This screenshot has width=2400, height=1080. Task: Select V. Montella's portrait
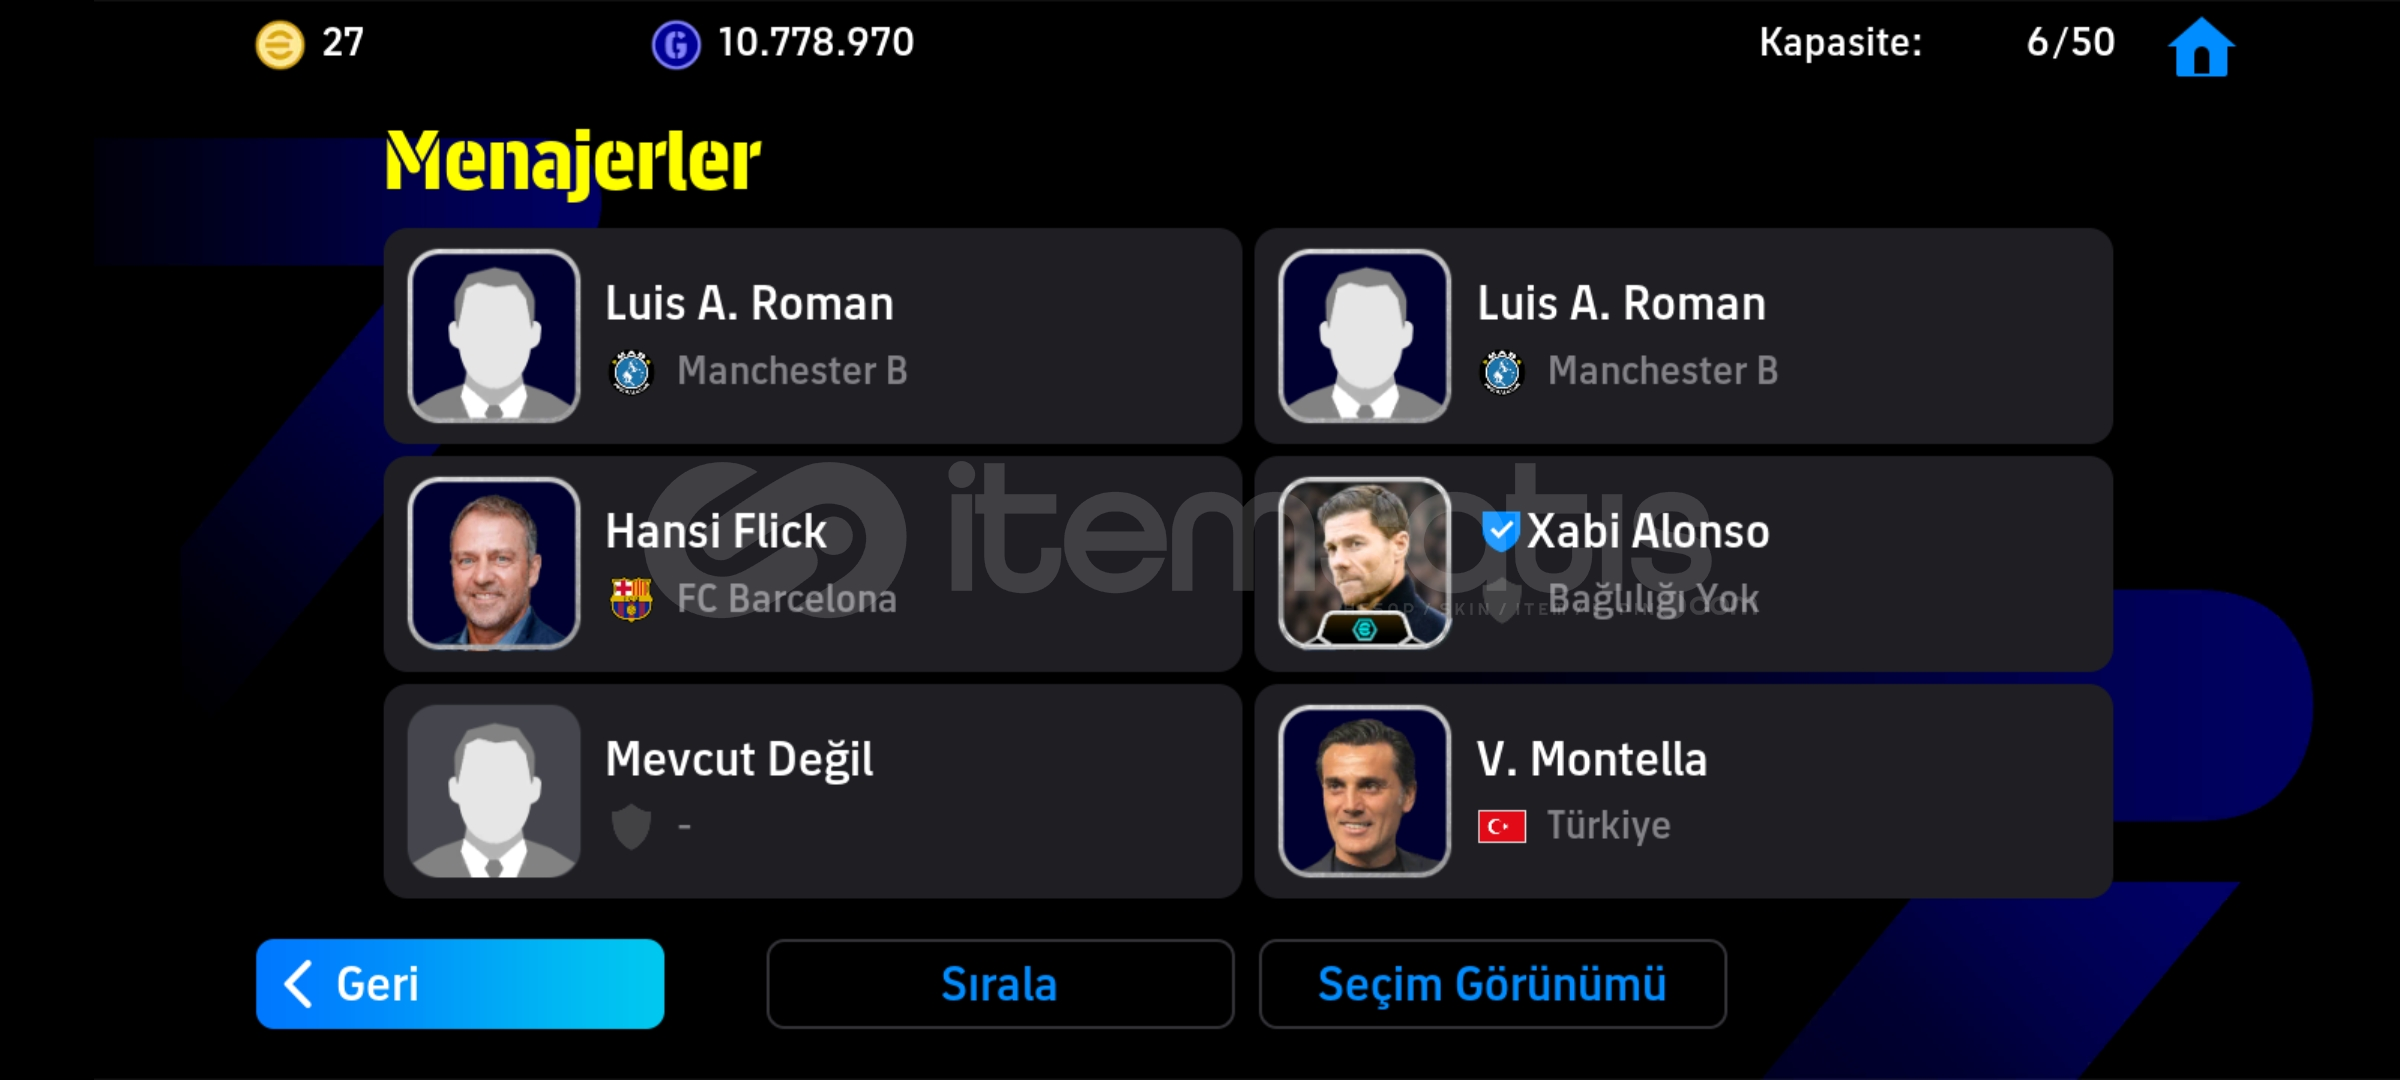pyautogui.click(x=1365, y=791)
